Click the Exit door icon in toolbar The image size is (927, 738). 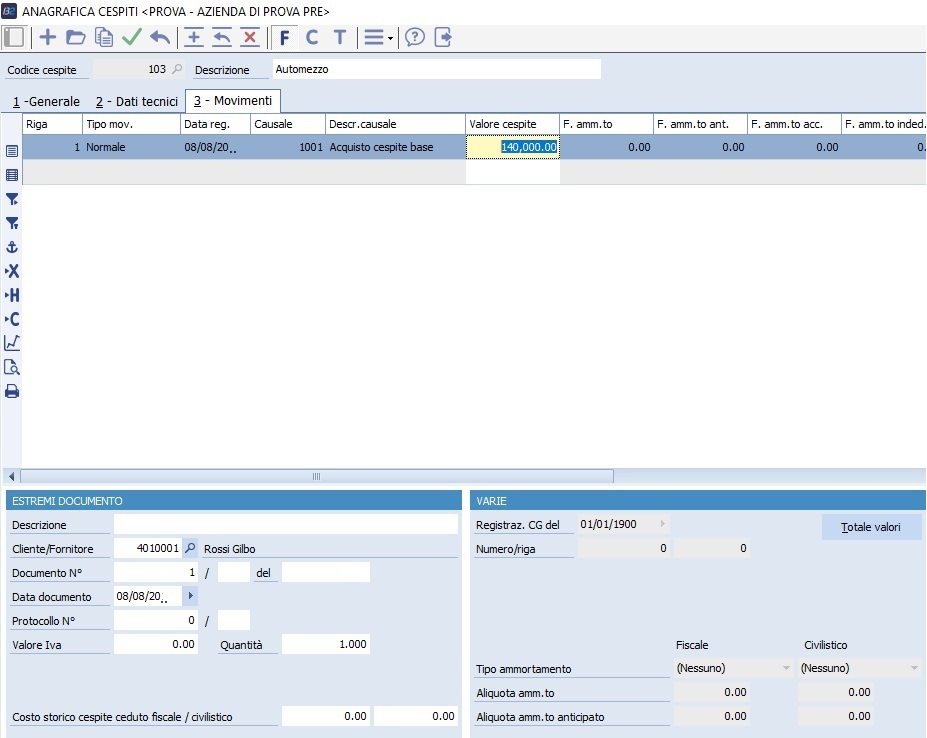tap(443, 38)
